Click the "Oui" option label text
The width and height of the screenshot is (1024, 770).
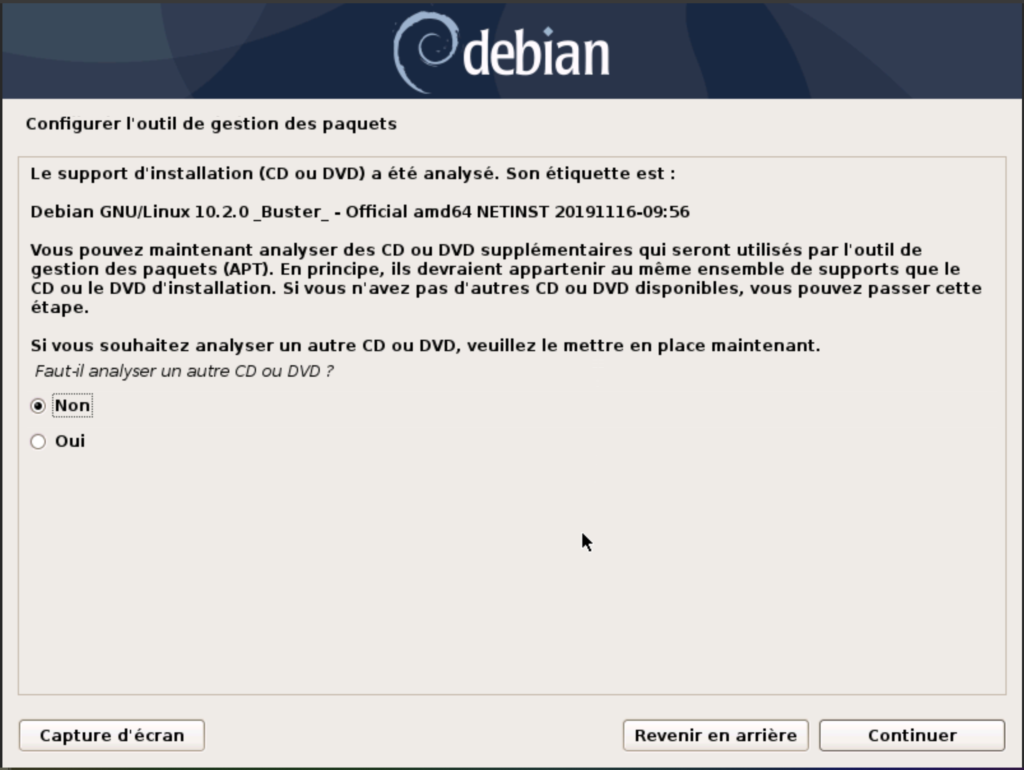point(70,441)
